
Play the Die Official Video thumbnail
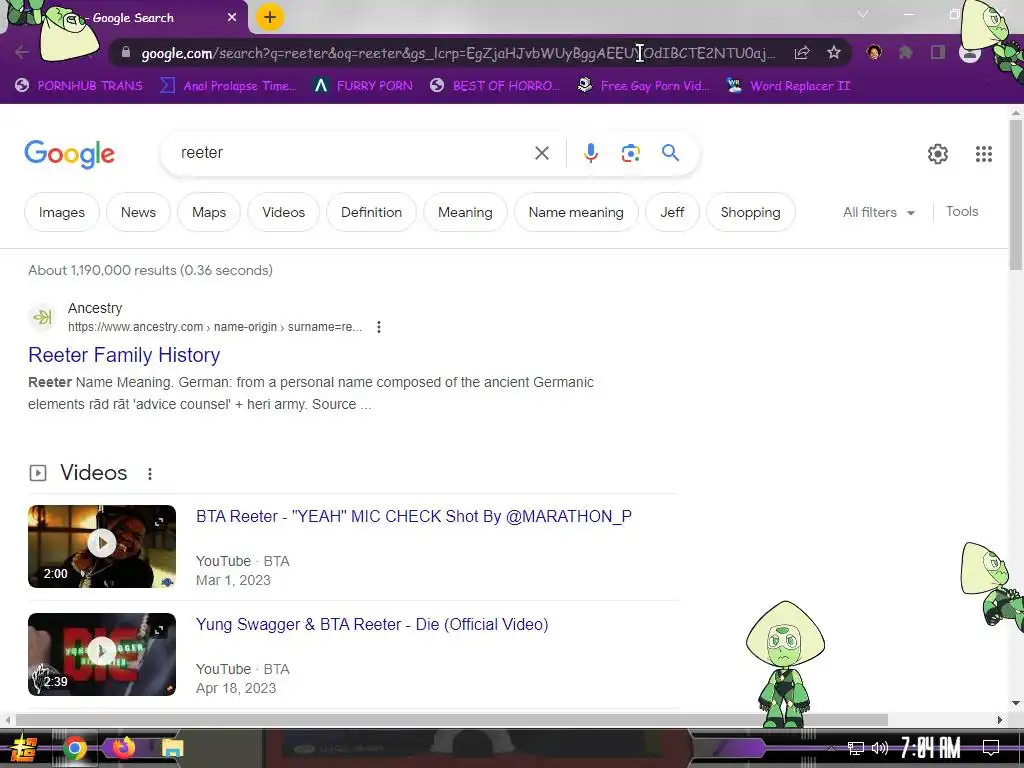[102, 654]
